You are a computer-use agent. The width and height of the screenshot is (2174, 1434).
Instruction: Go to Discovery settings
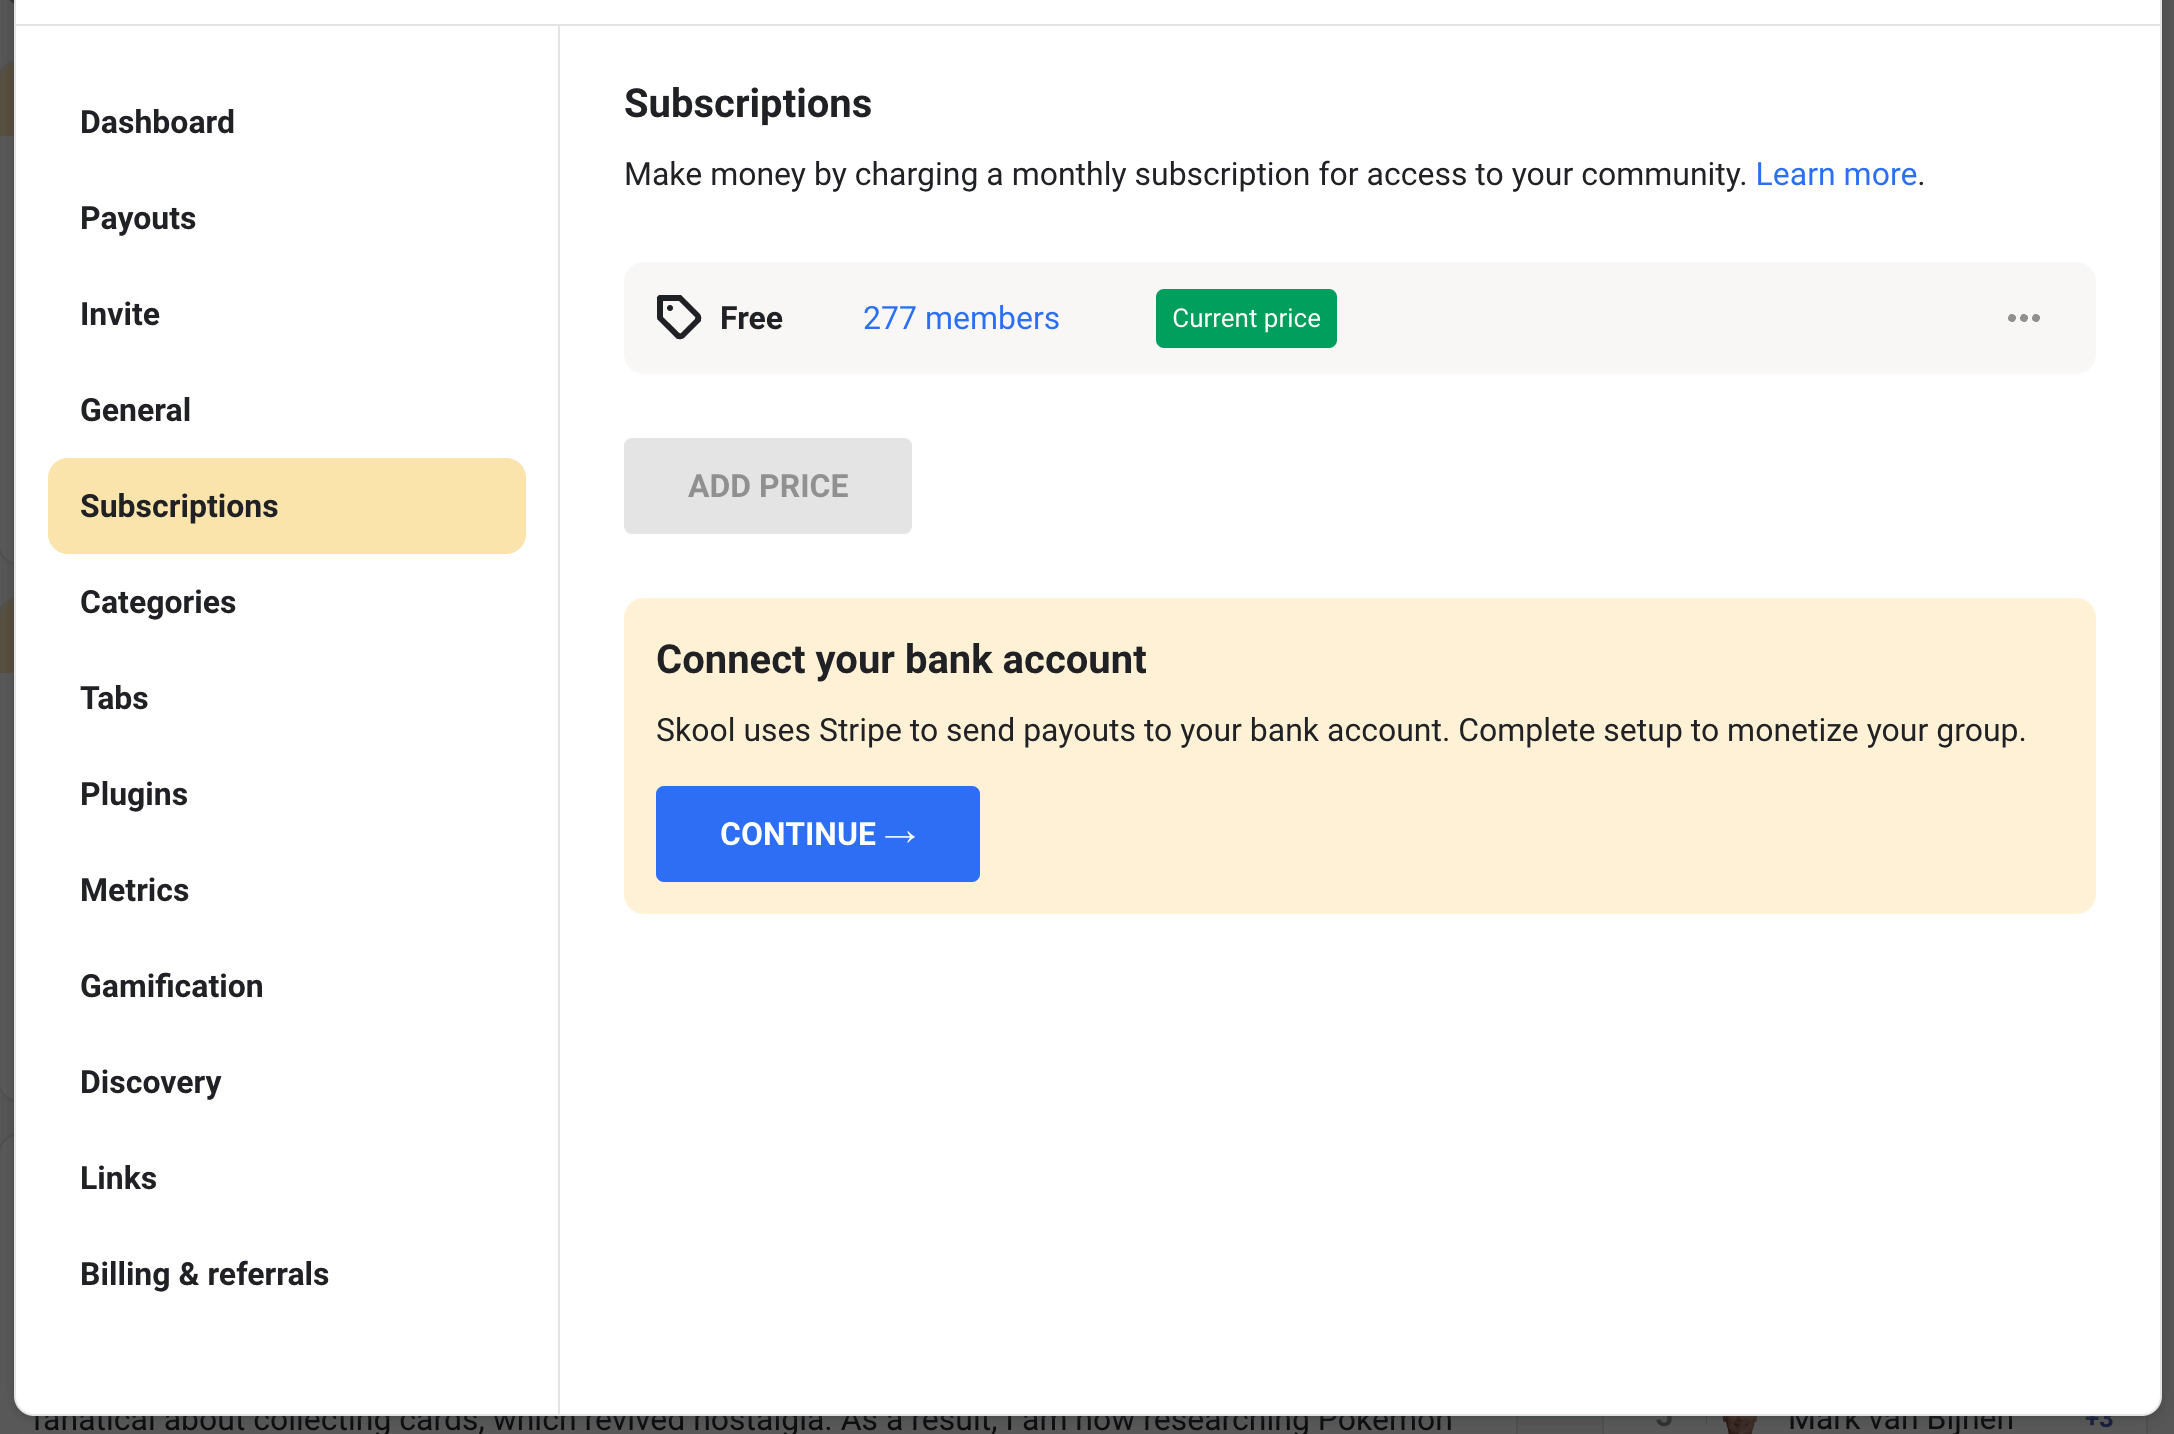pos(150,1082)
